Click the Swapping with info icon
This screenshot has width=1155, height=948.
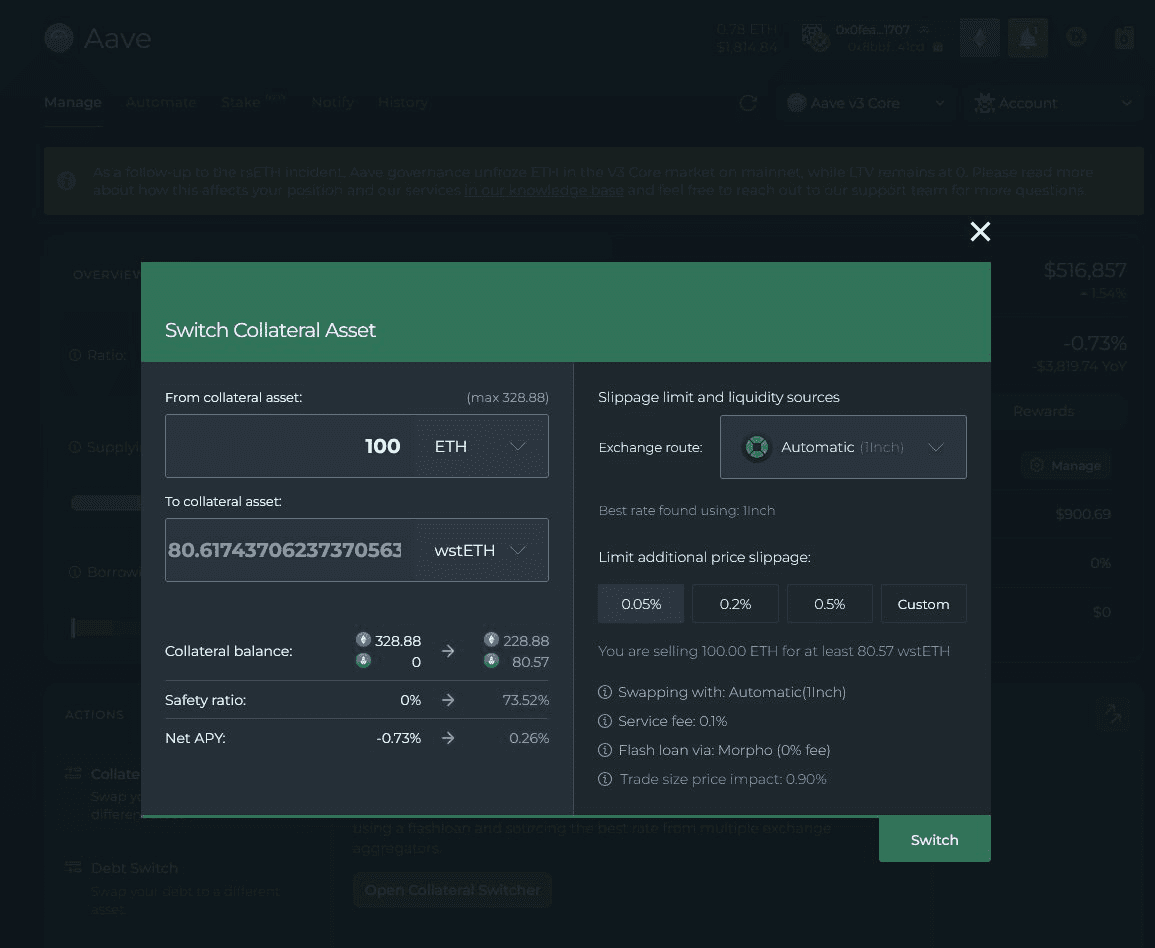click(x=605, y=692)
